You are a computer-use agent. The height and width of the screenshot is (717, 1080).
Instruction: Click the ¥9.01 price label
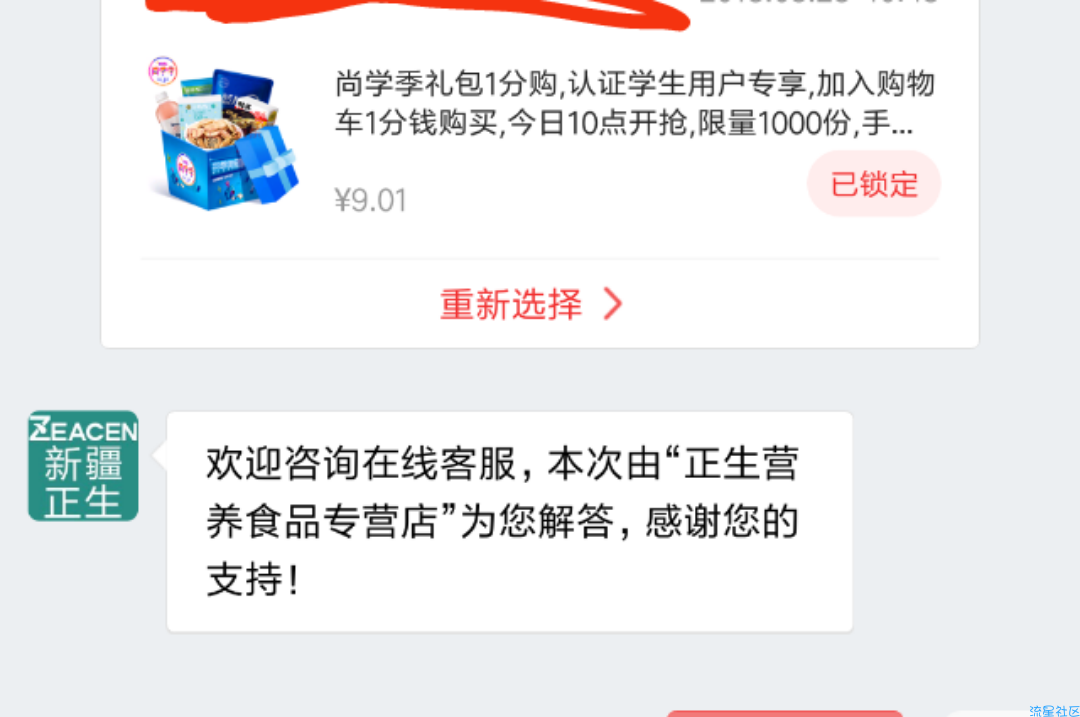(x=371, y=200)
